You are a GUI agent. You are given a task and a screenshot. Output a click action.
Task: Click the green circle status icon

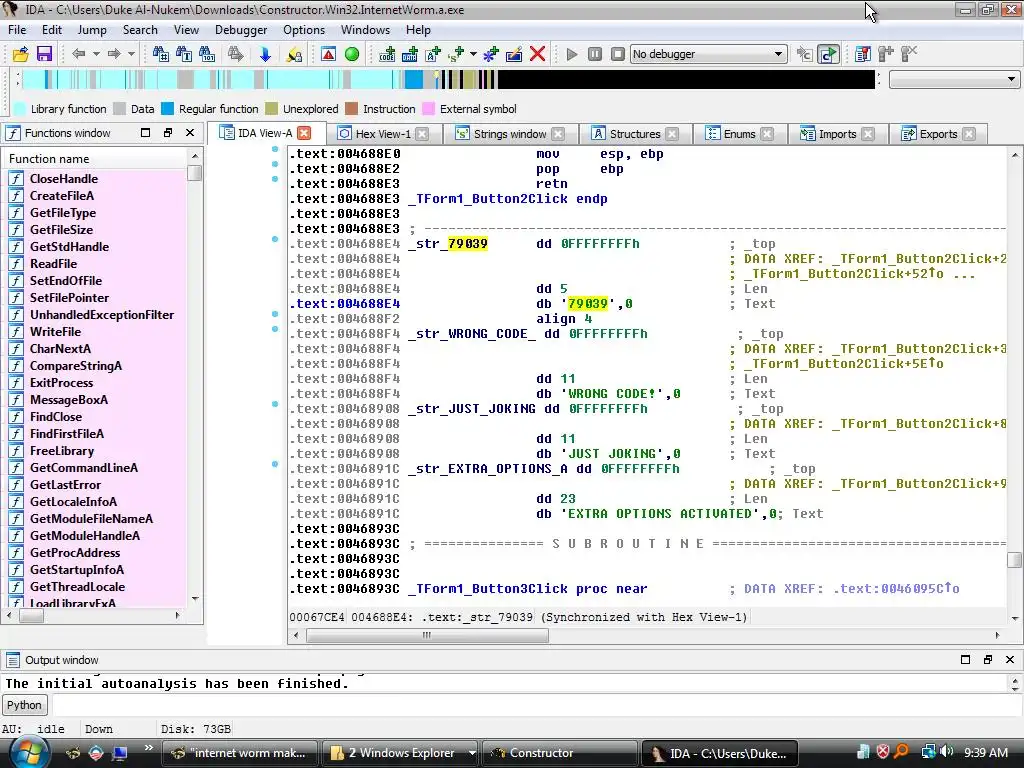pos(352,54)
